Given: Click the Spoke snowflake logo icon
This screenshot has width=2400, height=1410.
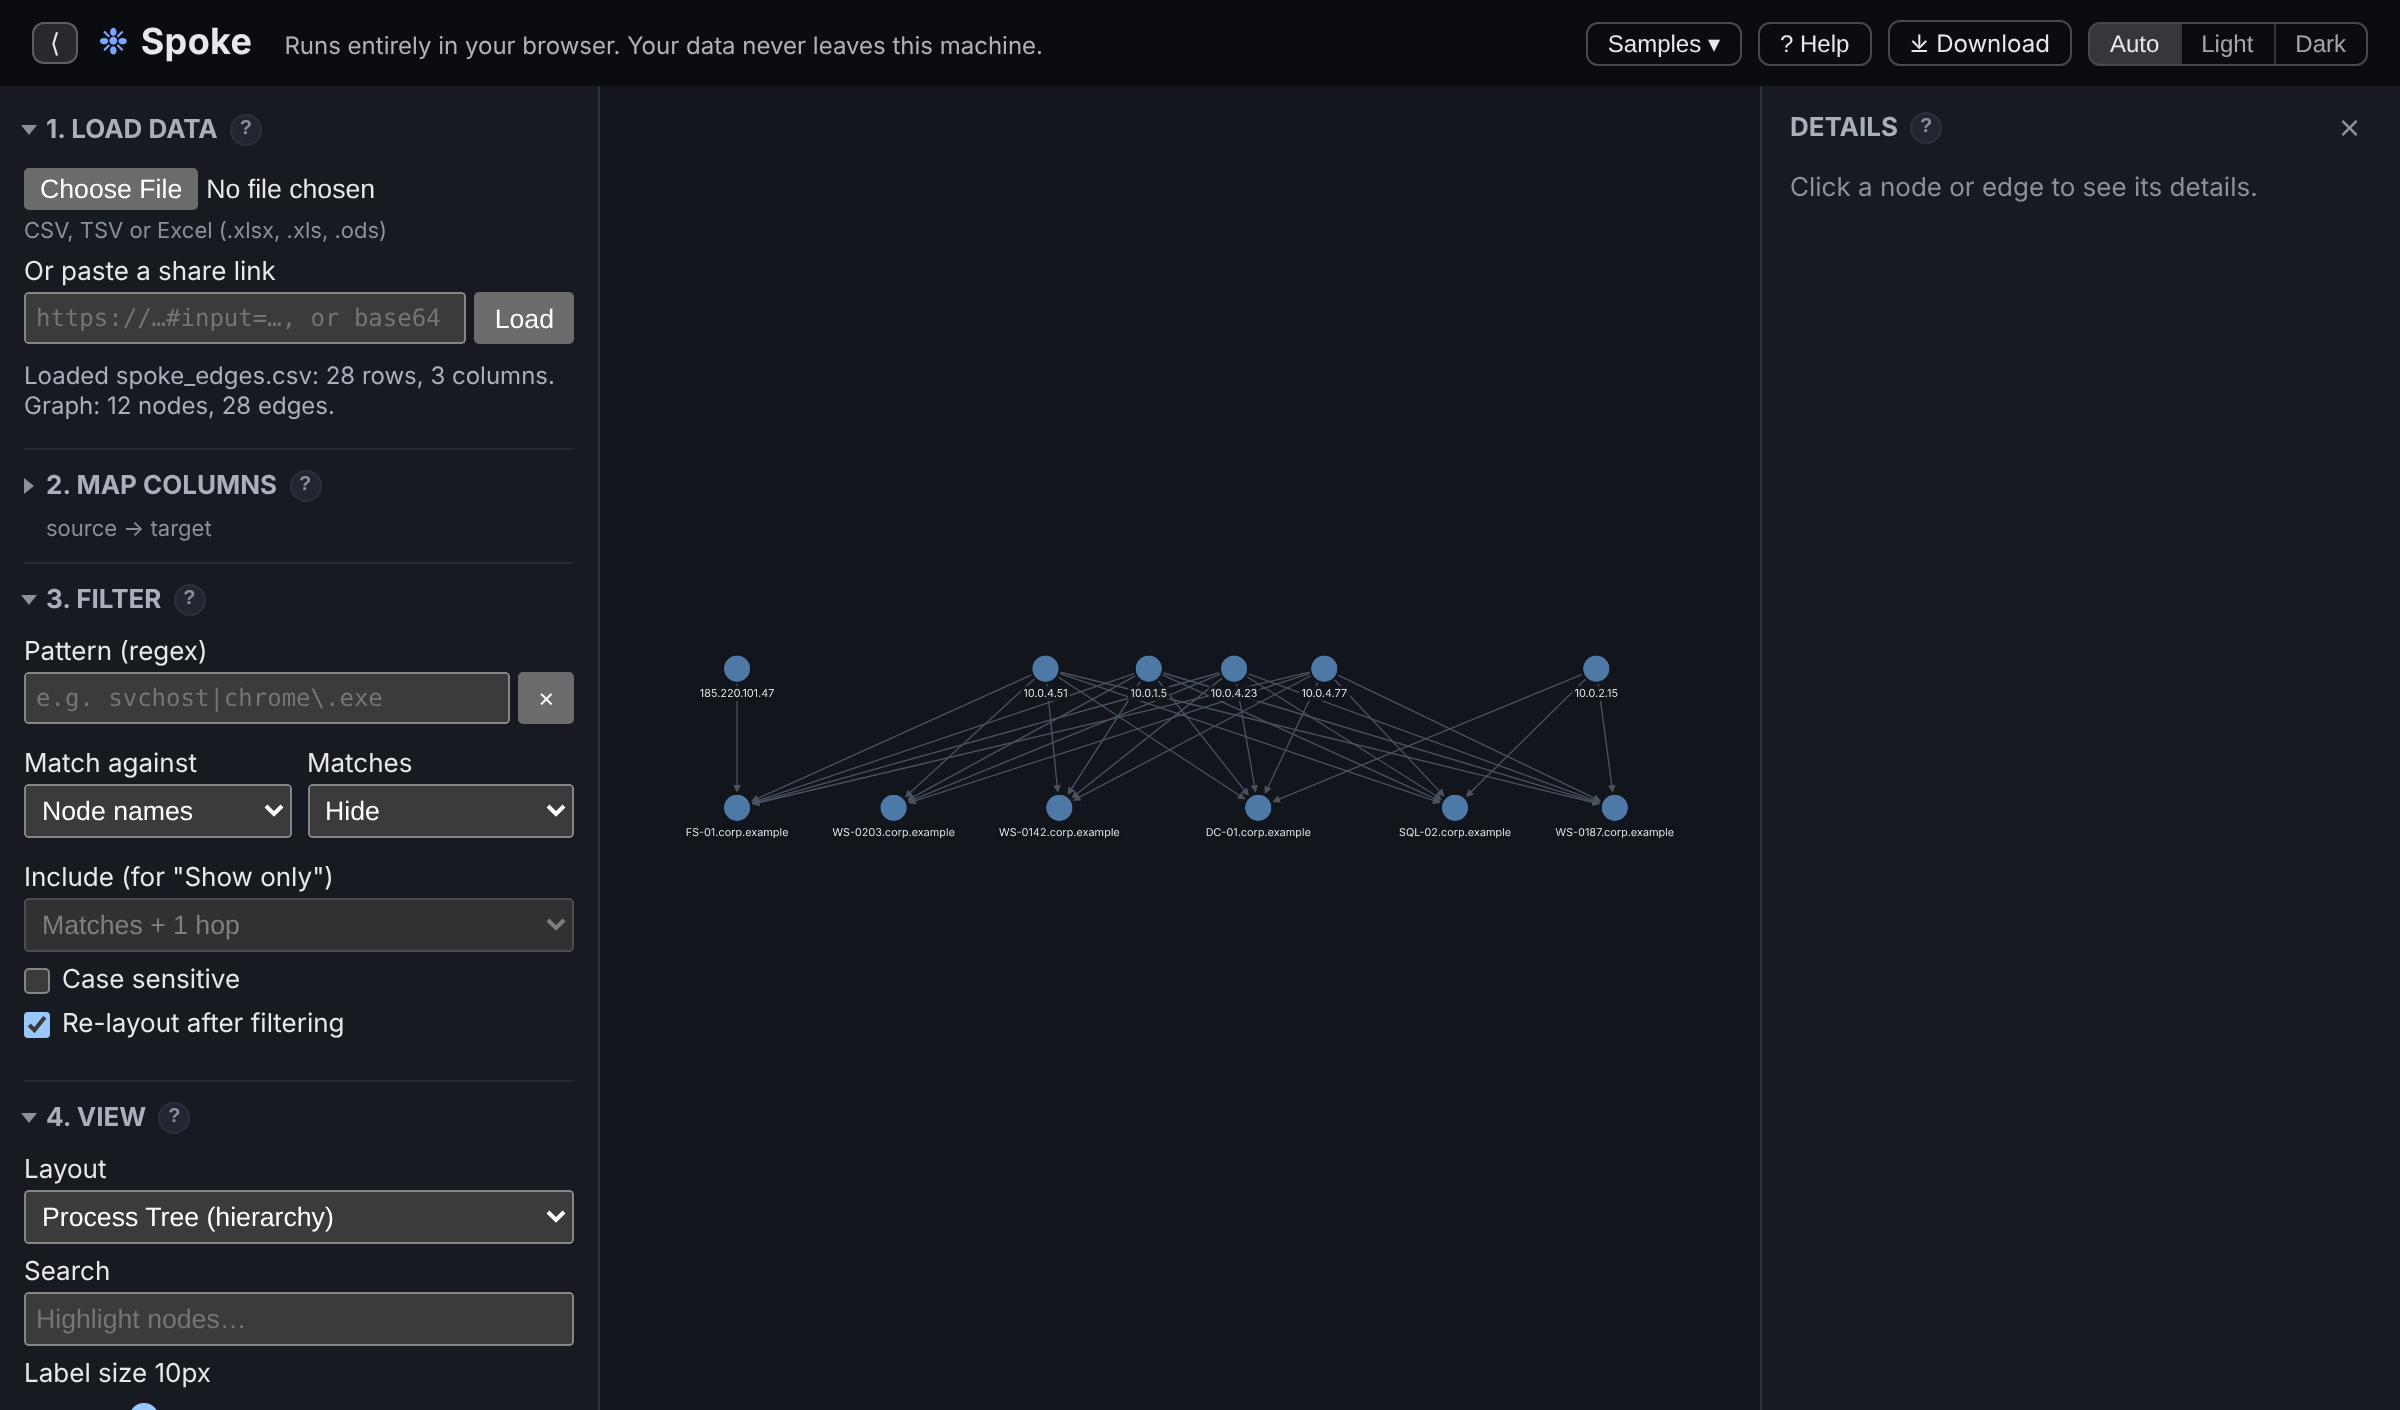Looking at the screenshot, I should point(113,42).
